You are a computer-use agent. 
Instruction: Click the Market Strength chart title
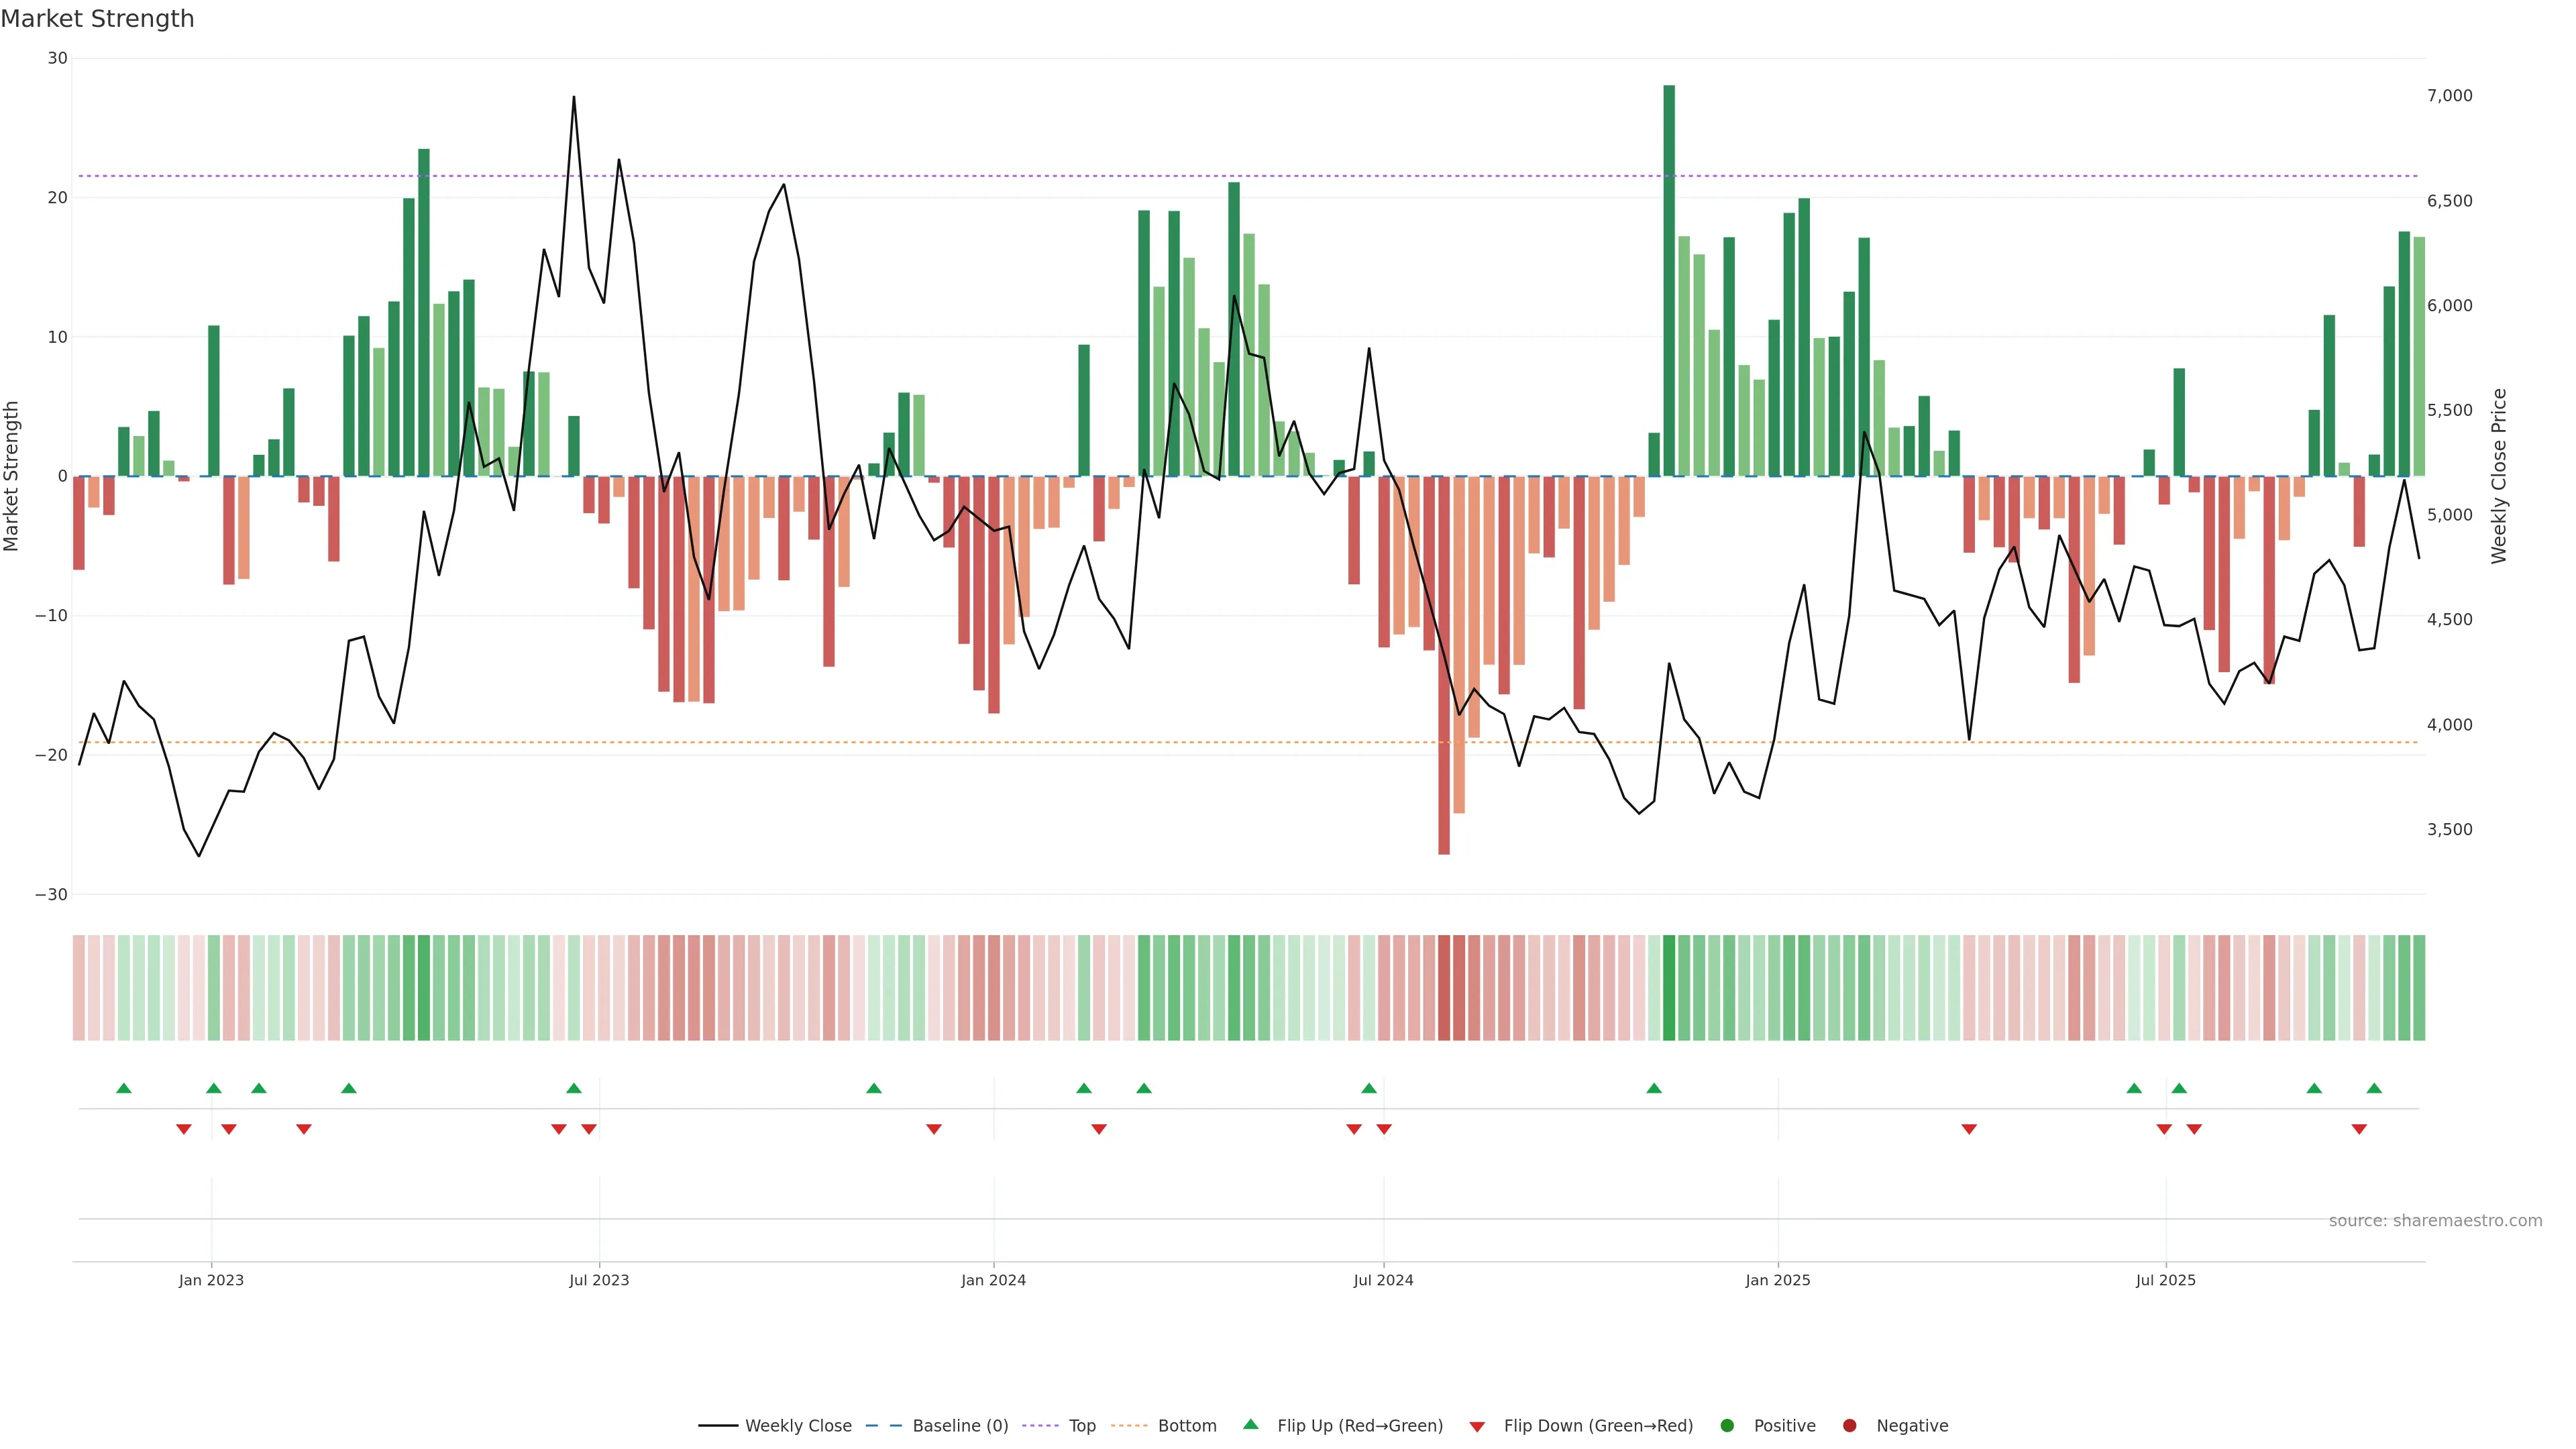tap(97, 19)
